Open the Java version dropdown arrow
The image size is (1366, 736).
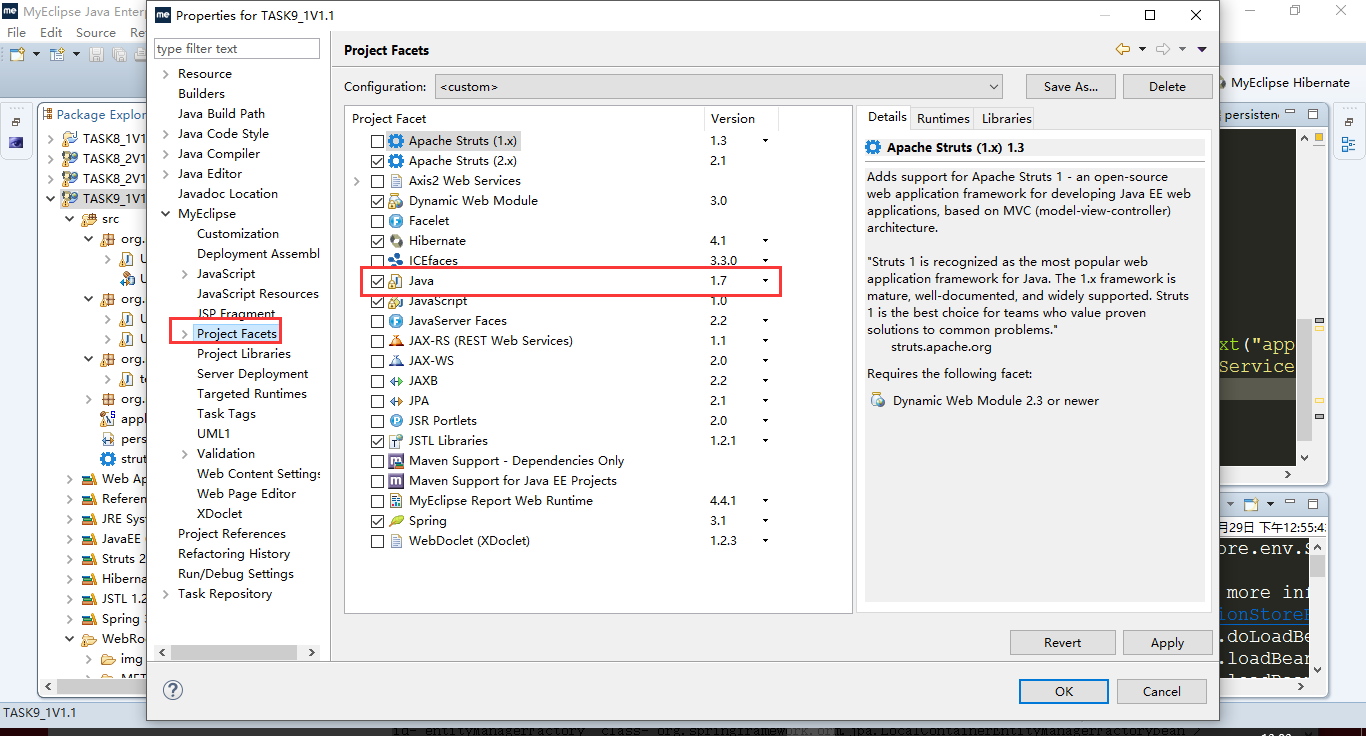point(765,281)
